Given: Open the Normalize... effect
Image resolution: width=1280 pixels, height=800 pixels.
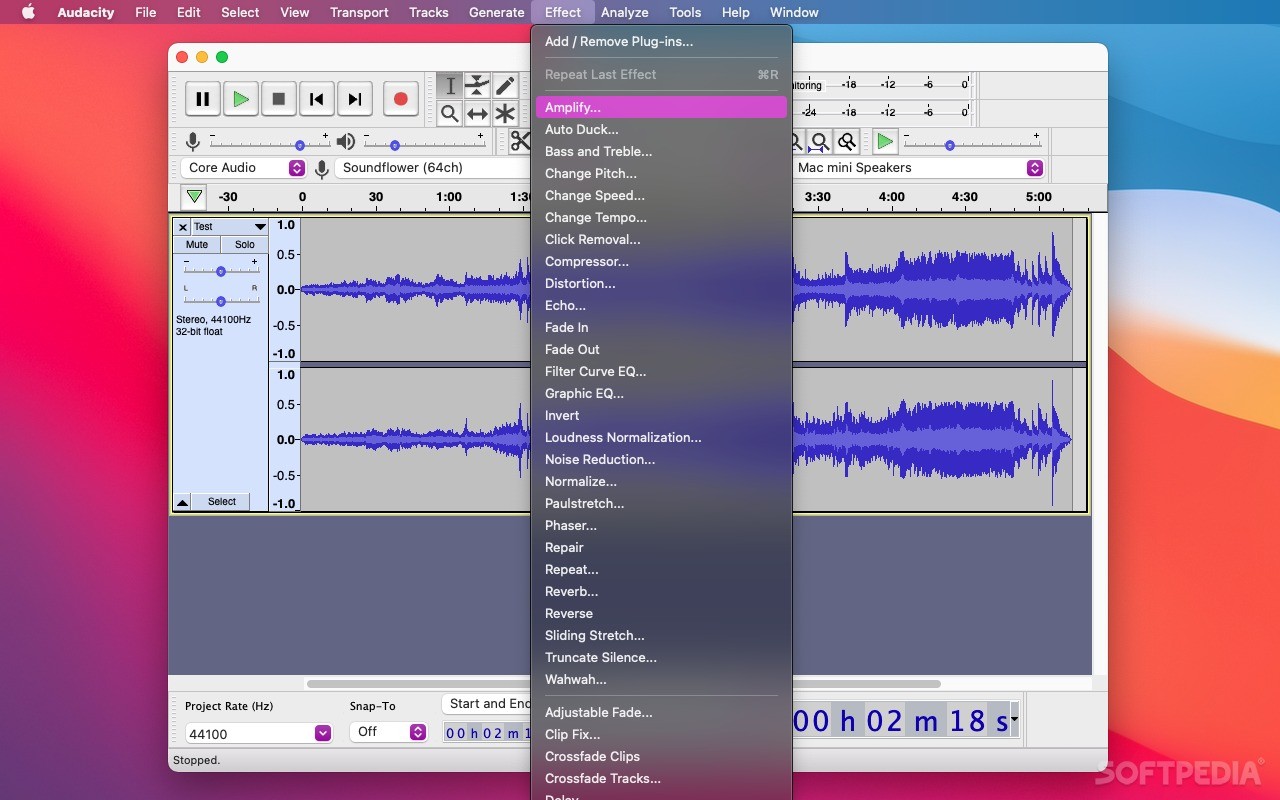Looking at the screenshot, I should point(661,481).
